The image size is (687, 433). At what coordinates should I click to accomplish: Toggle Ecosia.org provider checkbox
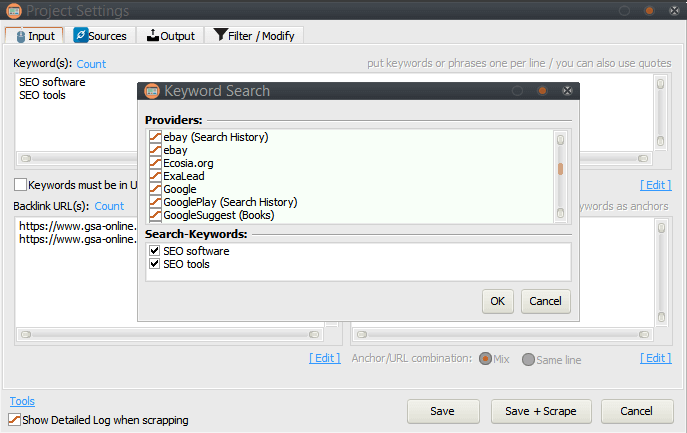[155, 163]
